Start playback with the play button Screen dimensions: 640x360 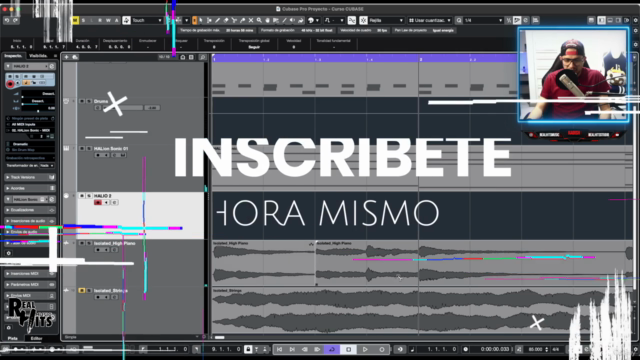pos(365,349)
